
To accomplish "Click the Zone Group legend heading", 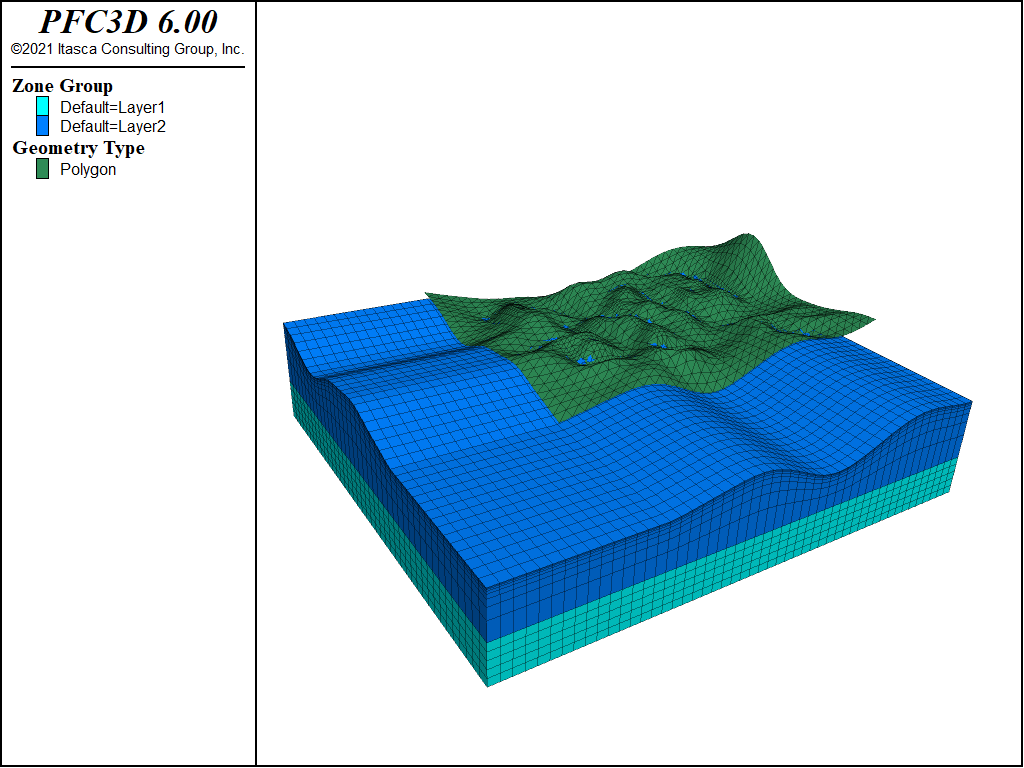I will 62,86.
